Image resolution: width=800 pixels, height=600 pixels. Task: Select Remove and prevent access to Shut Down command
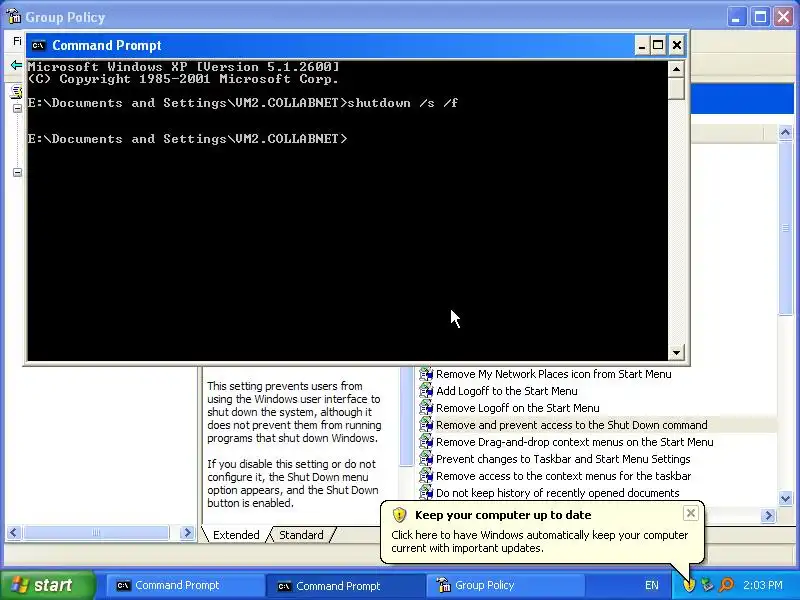571,424
